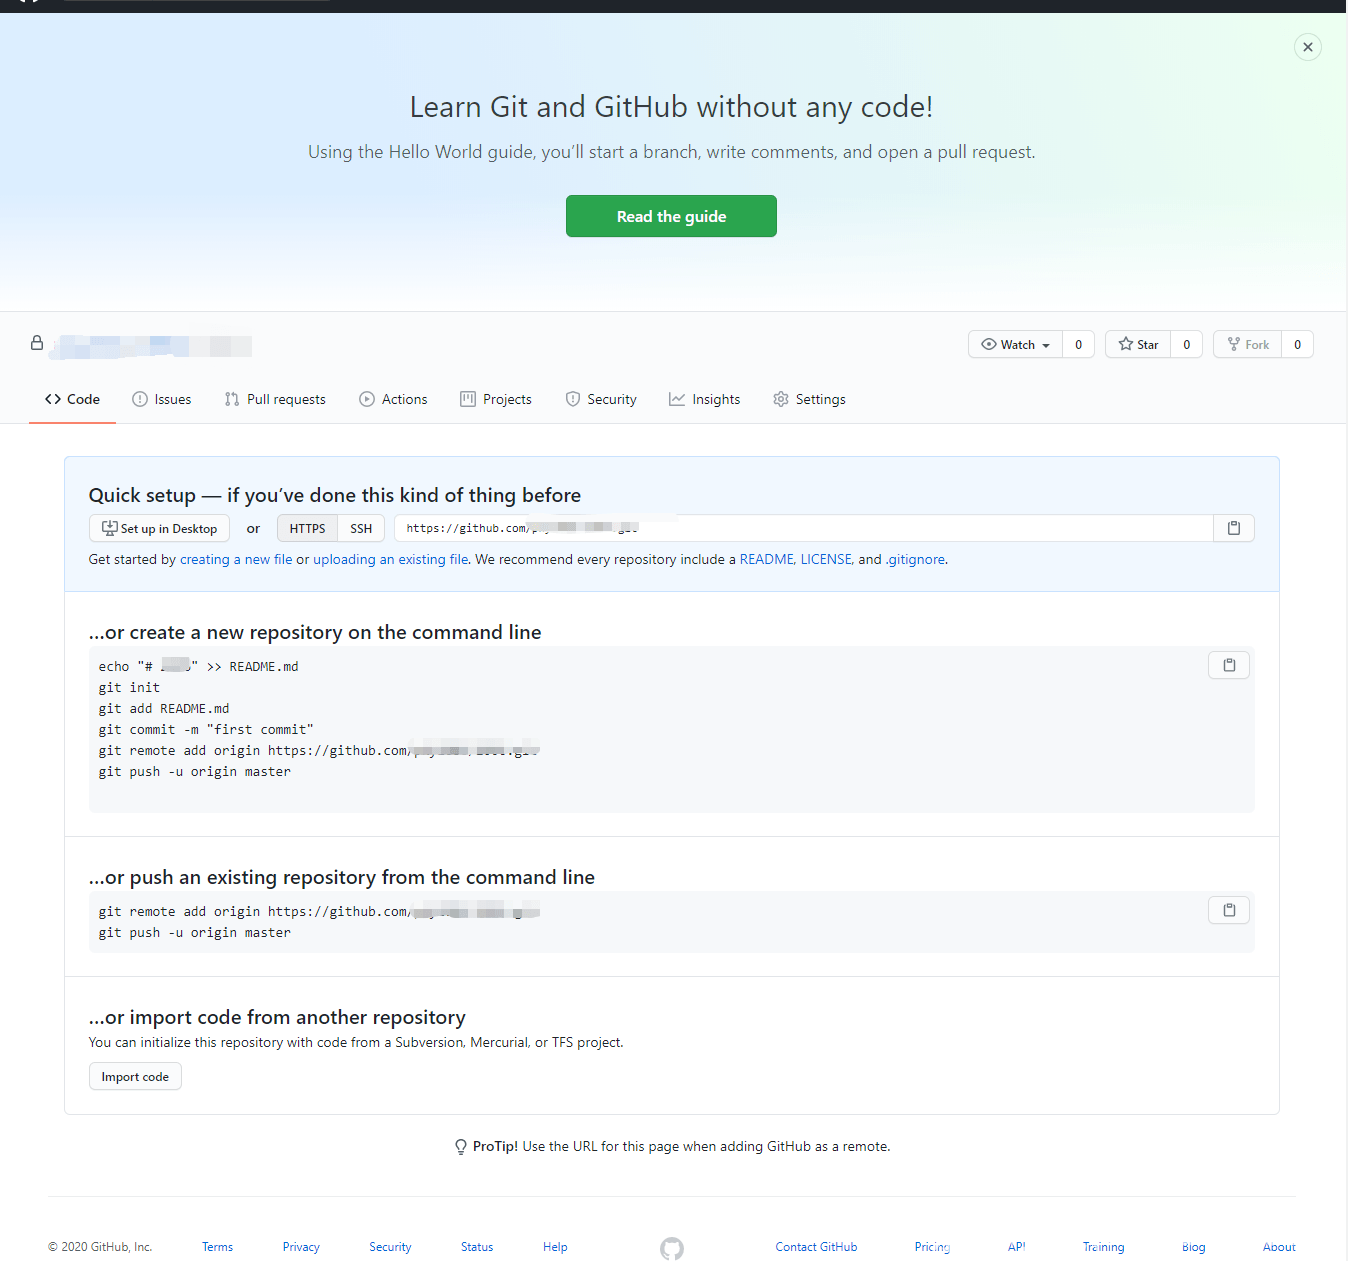Click the Fork button
Image resolution: width=1348 pixels, height=1261 pixels.
pos(1248,344)
